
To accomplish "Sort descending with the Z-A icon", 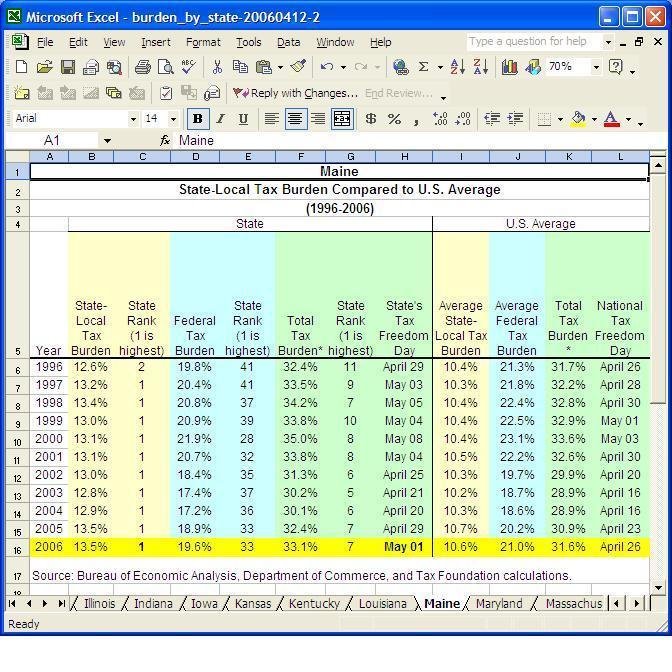I will [x=480, y=67].
